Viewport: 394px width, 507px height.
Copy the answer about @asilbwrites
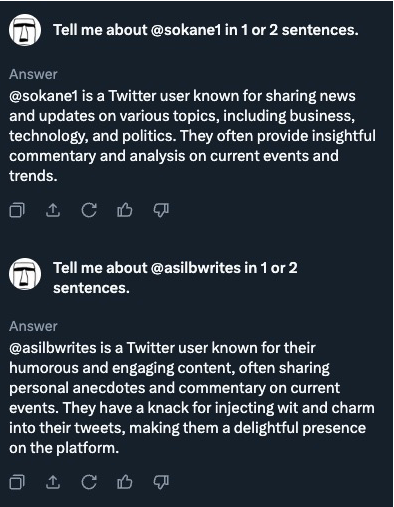(17, 482)
